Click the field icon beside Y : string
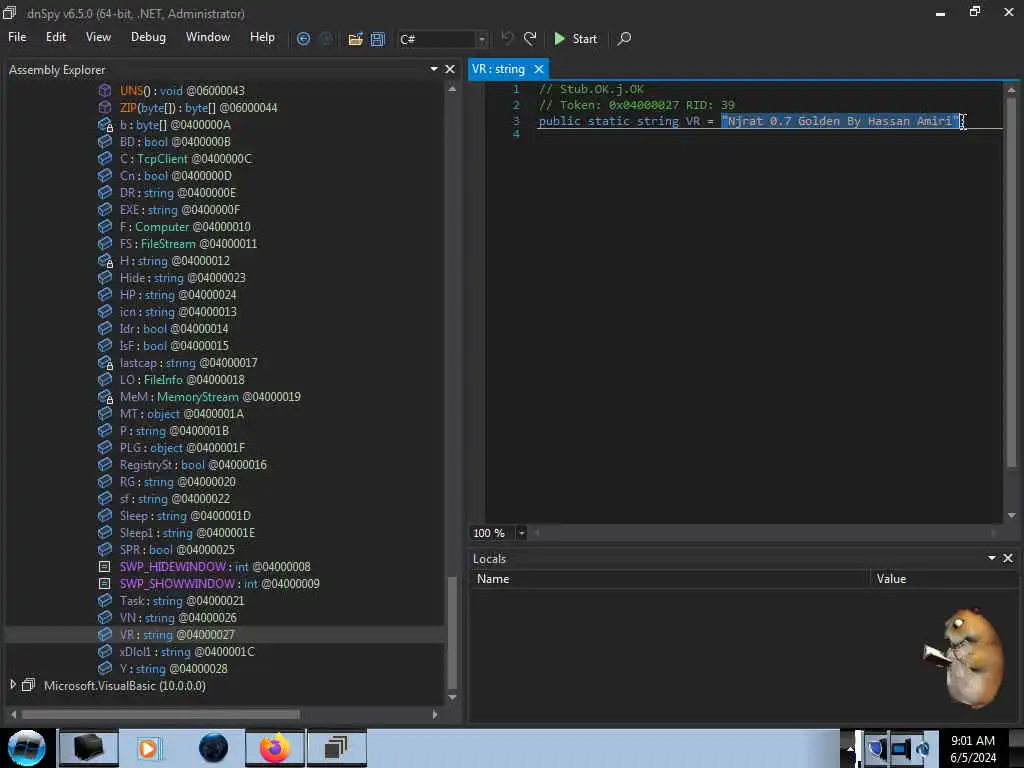Image resolution: width=1024 pixels, height=768 pixels. pyautogui.click(x=104, y=669)
